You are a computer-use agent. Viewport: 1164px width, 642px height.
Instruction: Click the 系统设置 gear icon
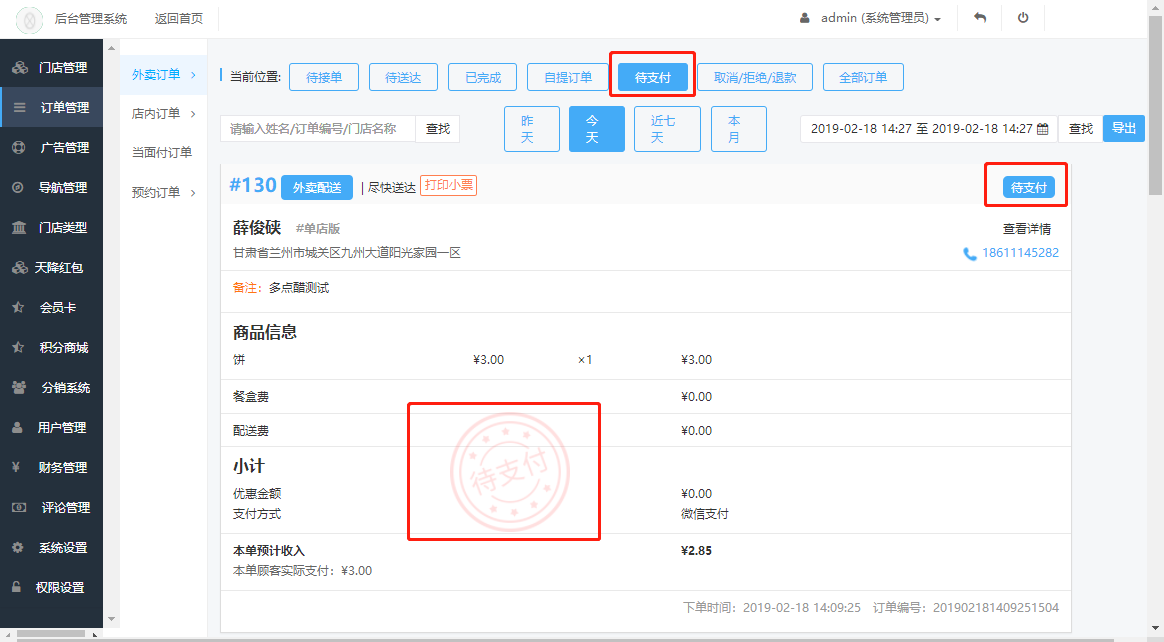click(x=18, y=548)
